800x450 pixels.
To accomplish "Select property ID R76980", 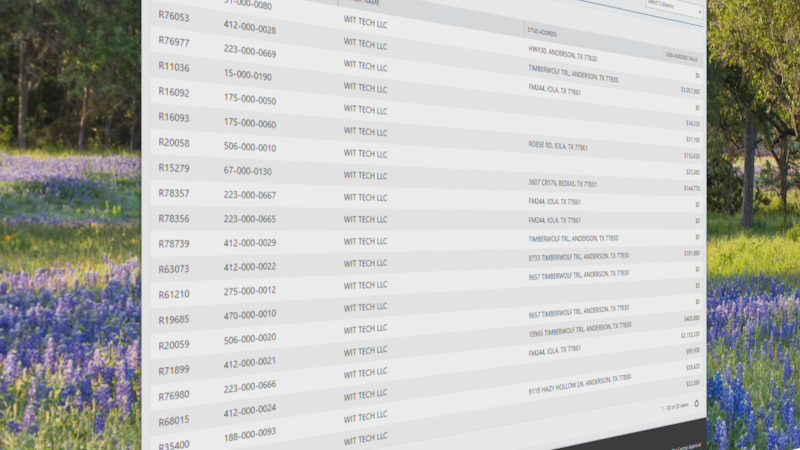I will [x=173, y=395].
